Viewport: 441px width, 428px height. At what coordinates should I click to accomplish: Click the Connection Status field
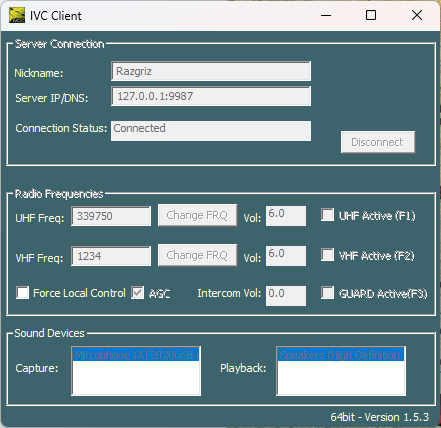coord(211,131)
